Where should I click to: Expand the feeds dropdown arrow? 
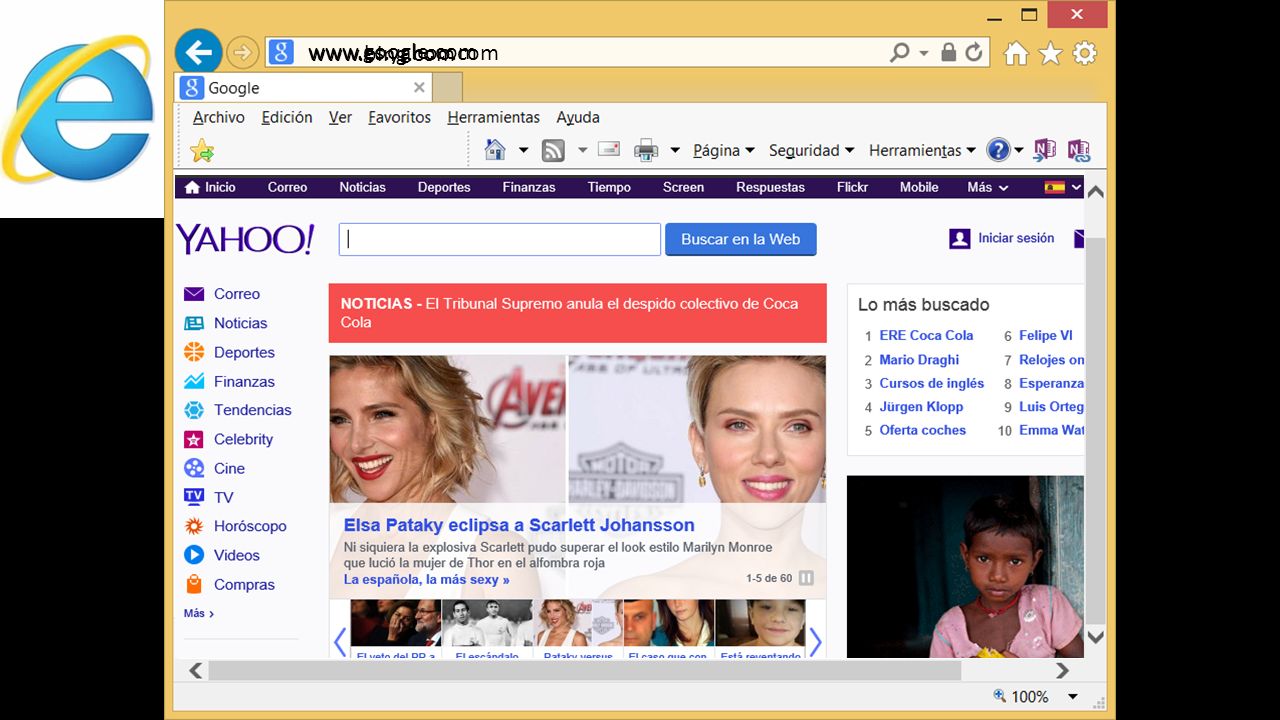(582, 151)
